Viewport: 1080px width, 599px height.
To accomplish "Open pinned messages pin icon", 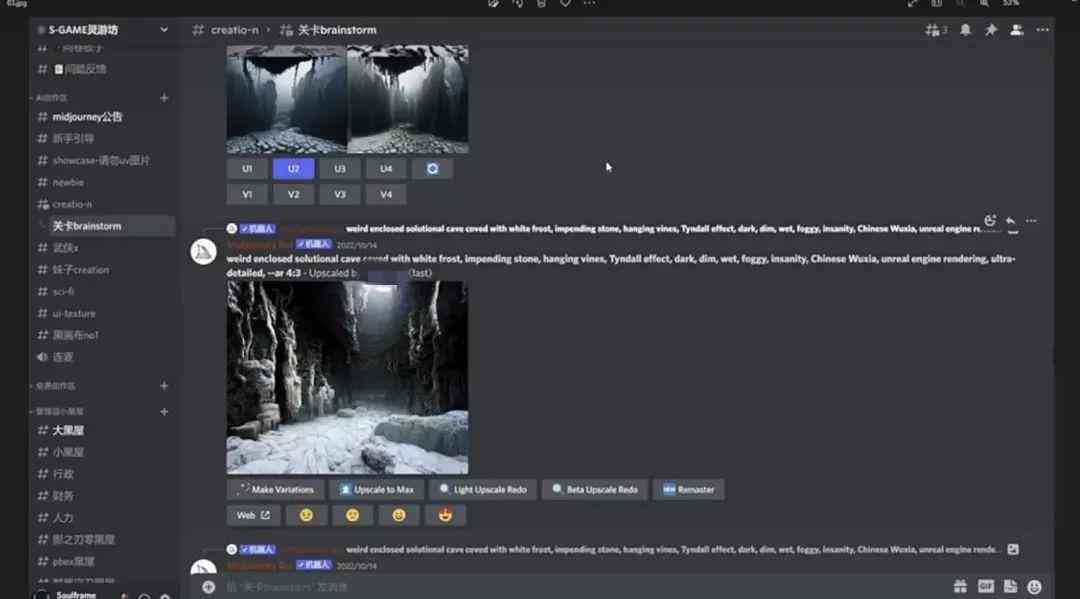I will pyautogui.click(x=990, y=30).
